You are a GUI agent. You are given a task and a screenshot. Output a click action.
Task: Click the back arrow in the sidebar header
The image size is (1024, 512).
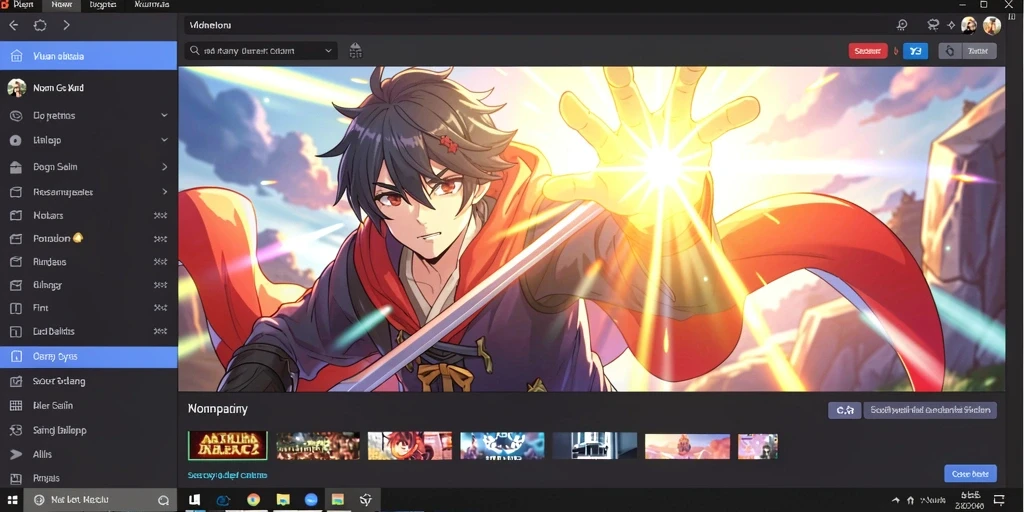pyautogui.click(x=14, y=25)
